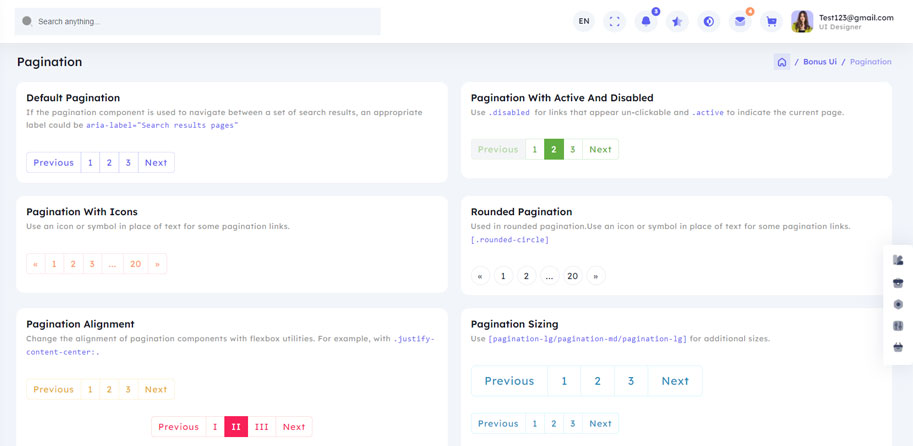Select page 3 in Default Pagination

click(128, 162)
